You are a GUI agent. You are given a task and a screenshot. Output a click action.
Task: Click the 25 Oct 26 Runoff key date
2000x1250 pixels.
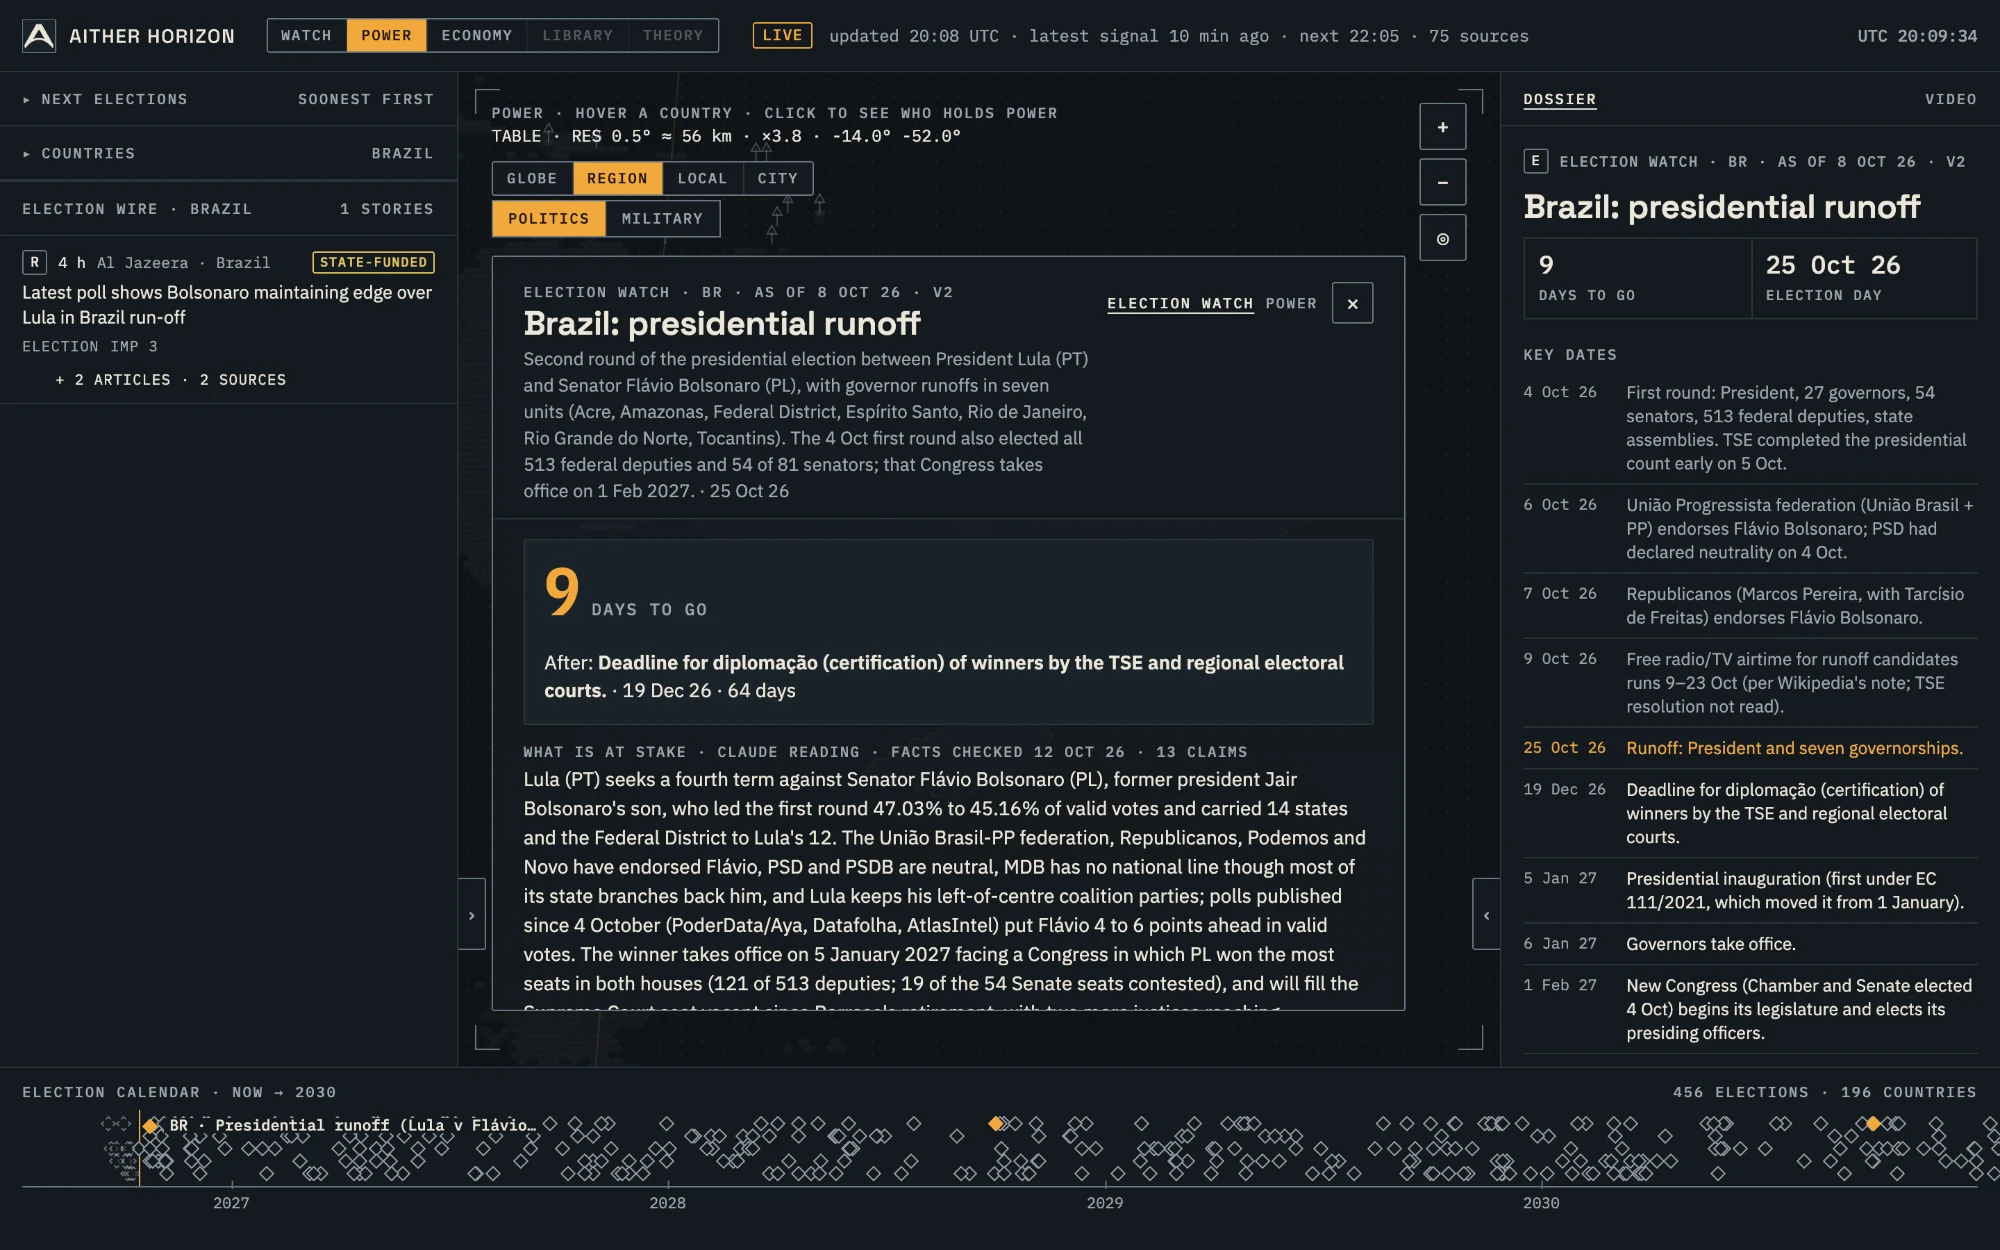tap(1750, 748)
